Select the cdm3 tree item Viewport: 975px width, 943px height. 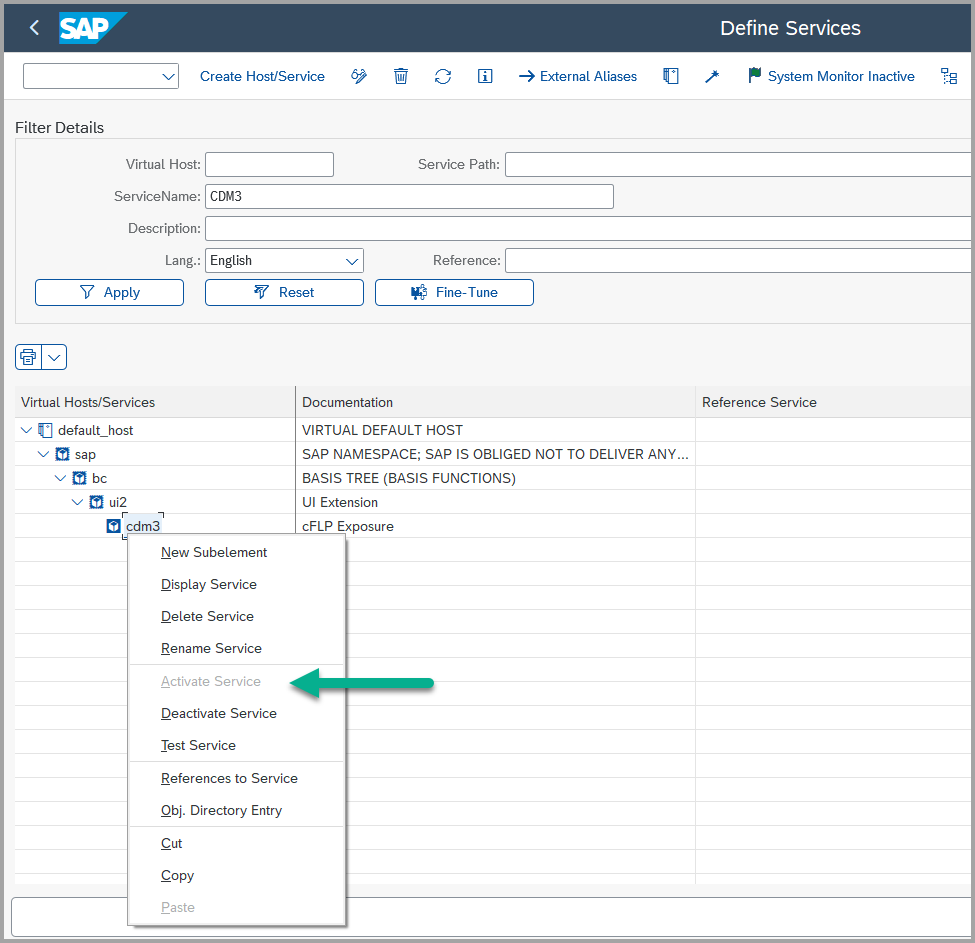click(143, 526)
